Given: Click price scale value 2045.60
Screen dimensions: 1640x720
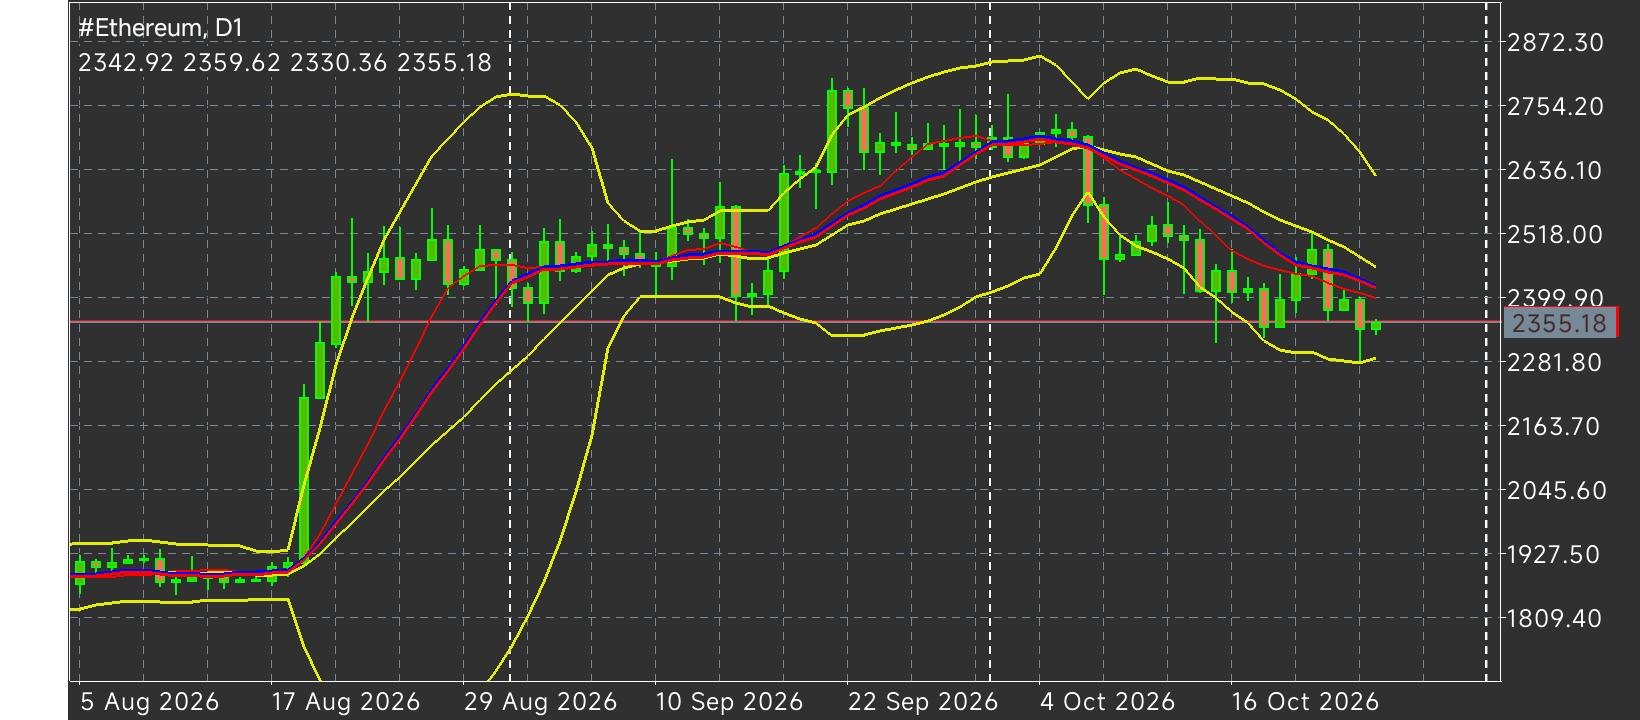Looking at the screenshot, I should click(1555, 491).
